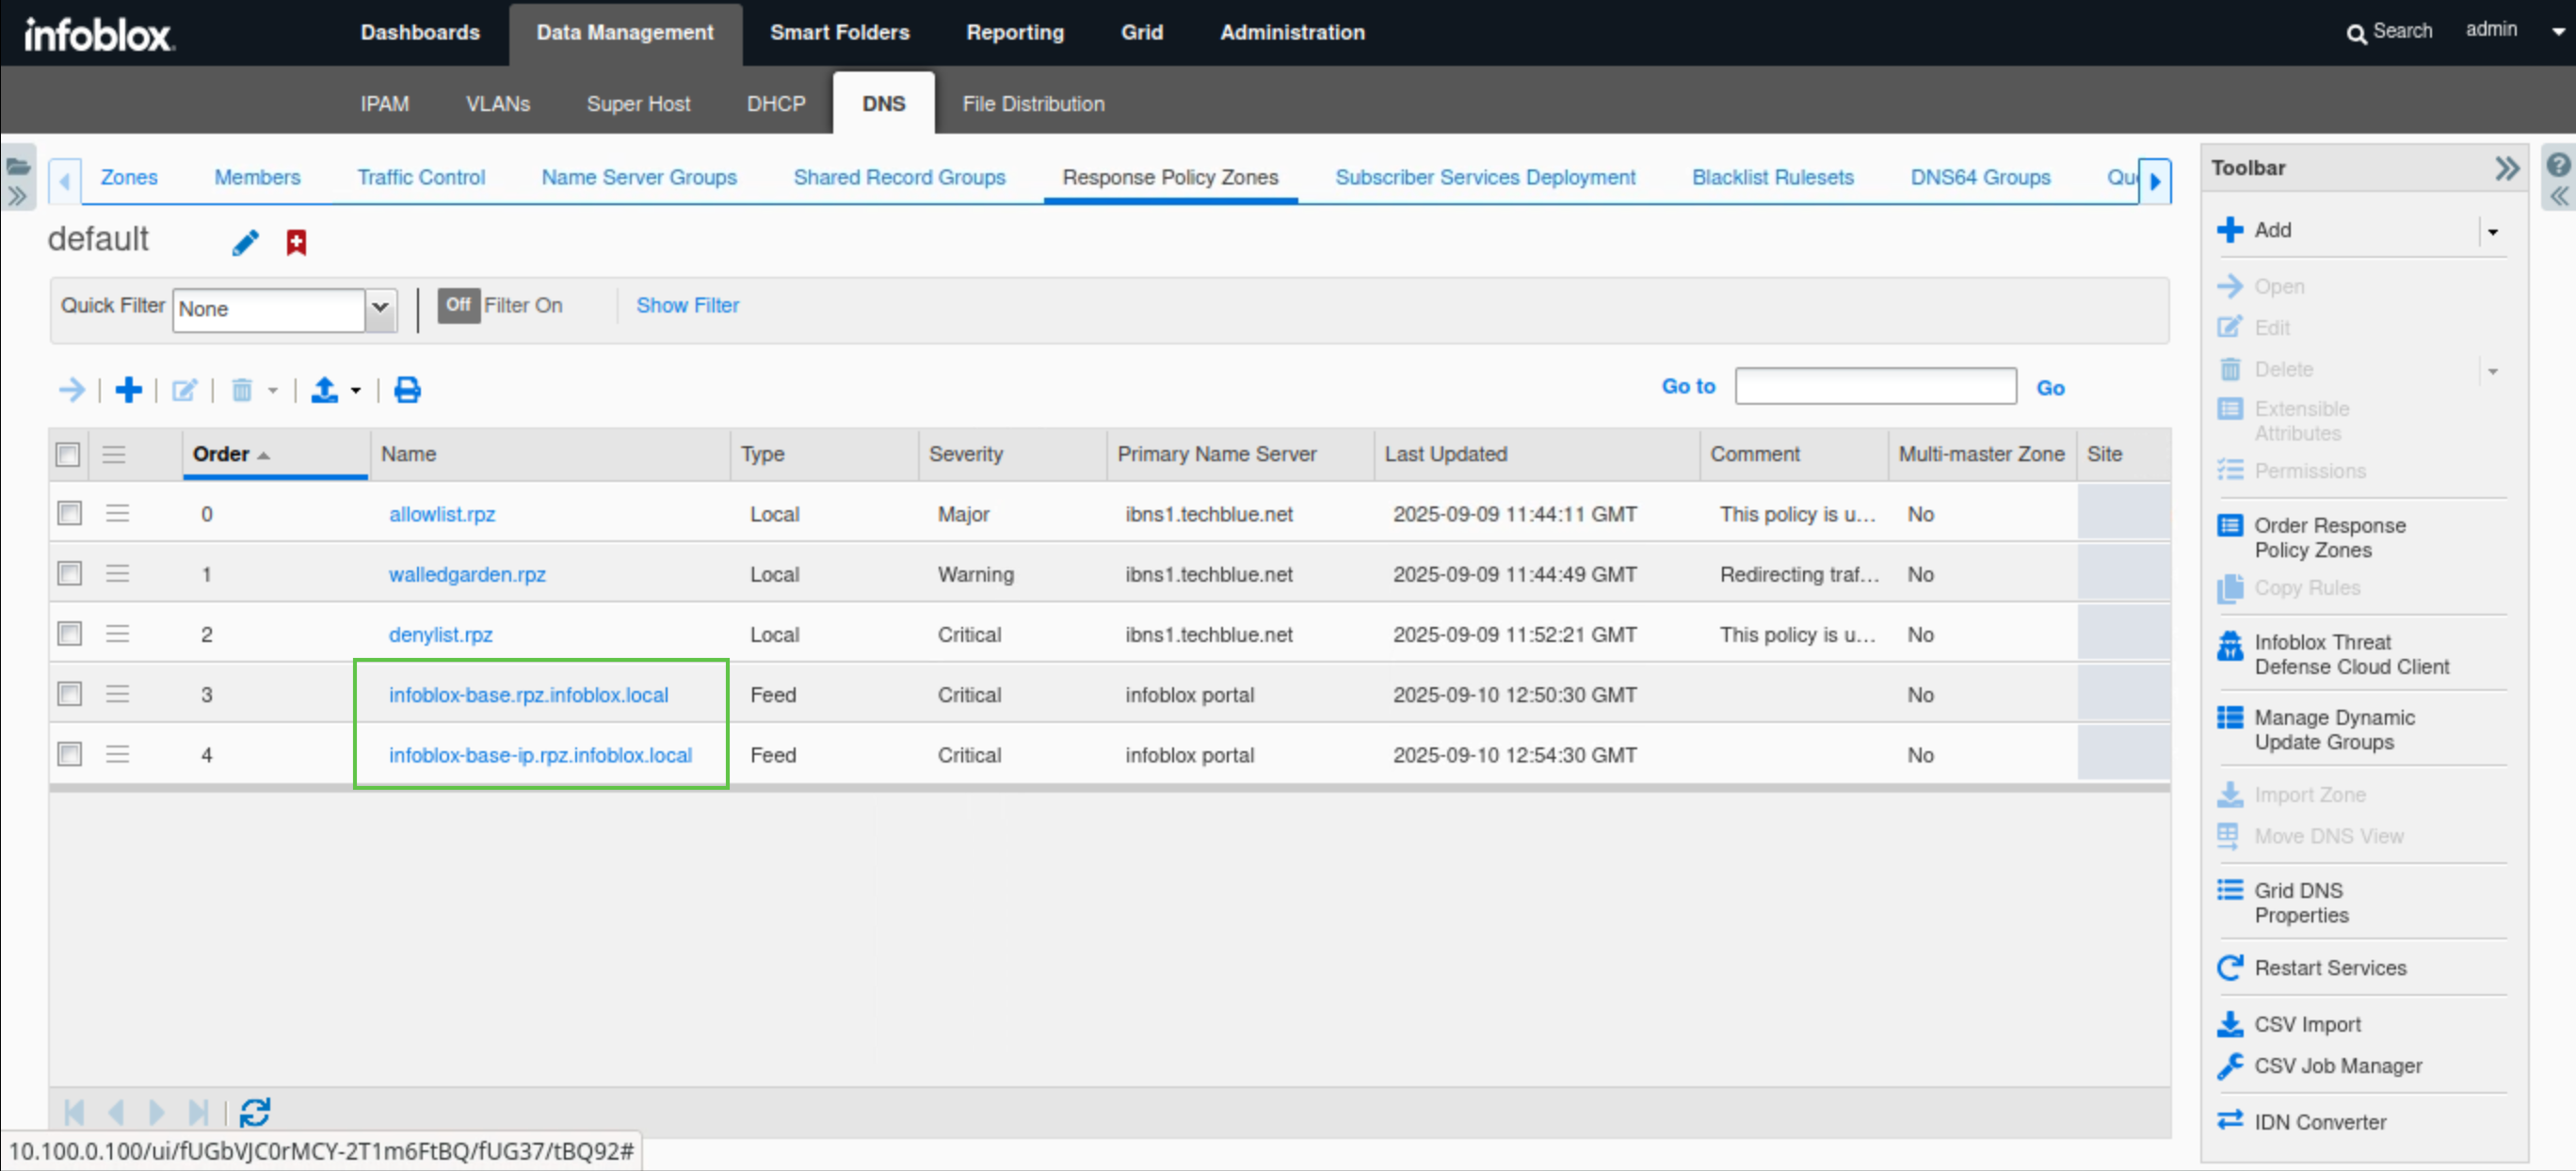Viewport: 2576px width, 1171px height.
Task: Click the Go to input field
Action: (x=1874, y=387)
